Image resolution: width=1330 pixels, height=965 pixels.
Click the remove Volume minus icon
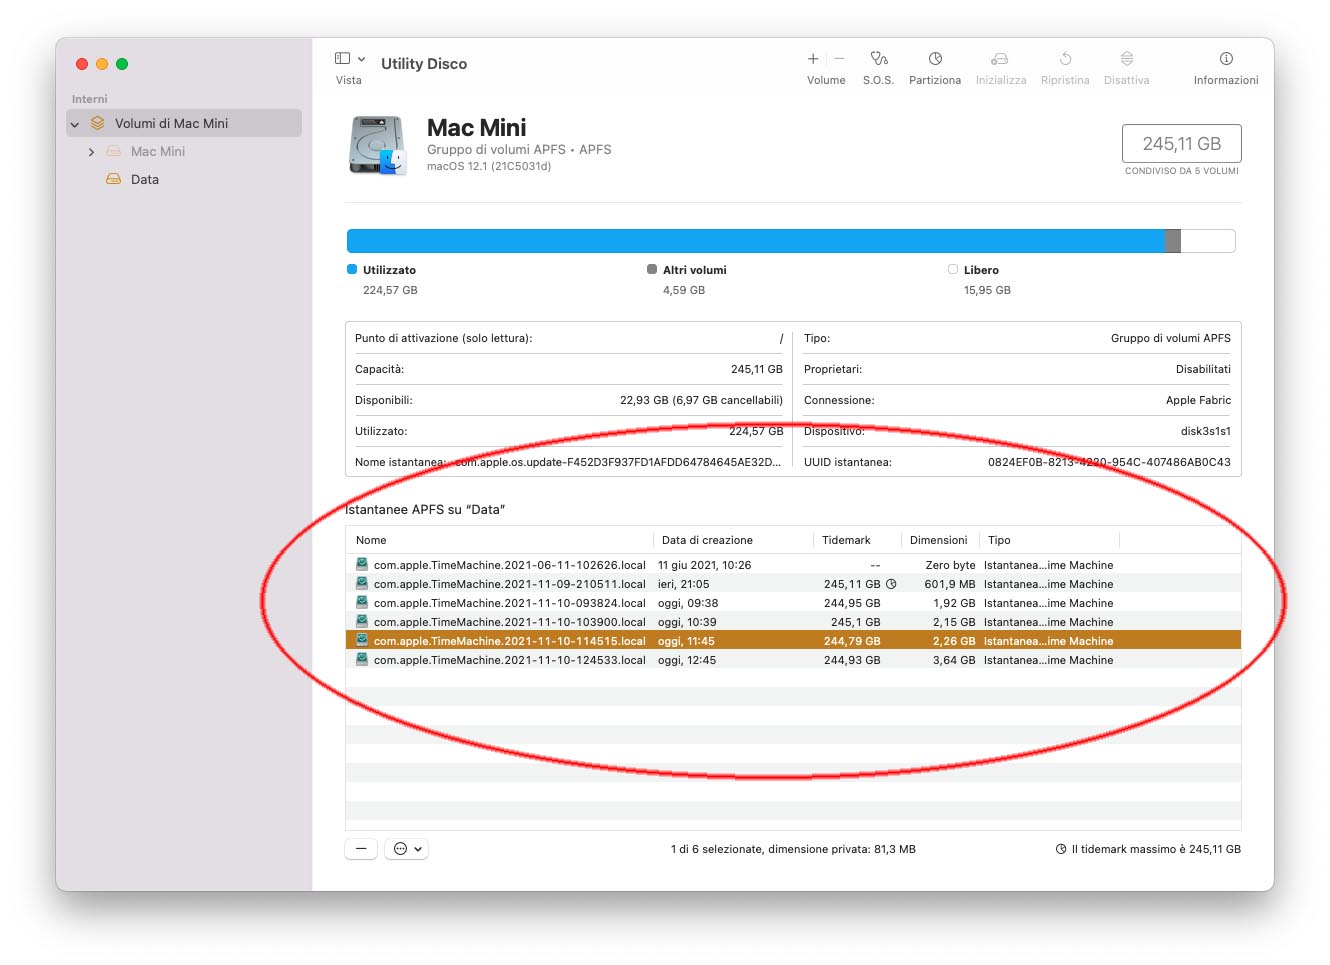(x=839, y=59)
